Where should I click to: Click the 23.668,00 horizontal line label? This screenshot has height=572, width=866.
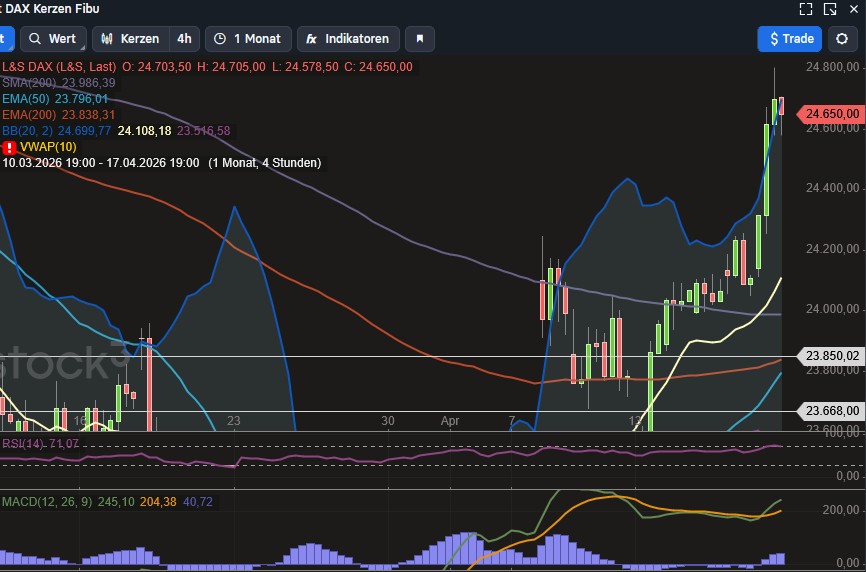click(x=832, y=411)
